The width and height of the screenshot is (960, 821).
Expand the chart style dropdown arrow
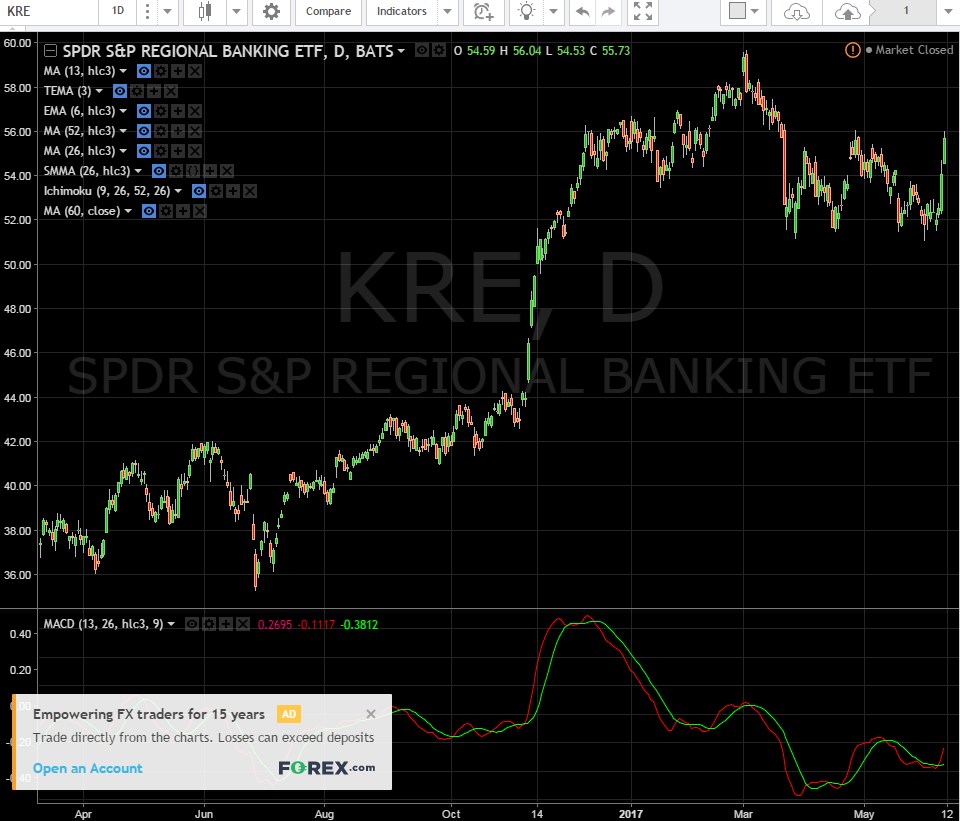pyautogui.click(x=236, y=11)
